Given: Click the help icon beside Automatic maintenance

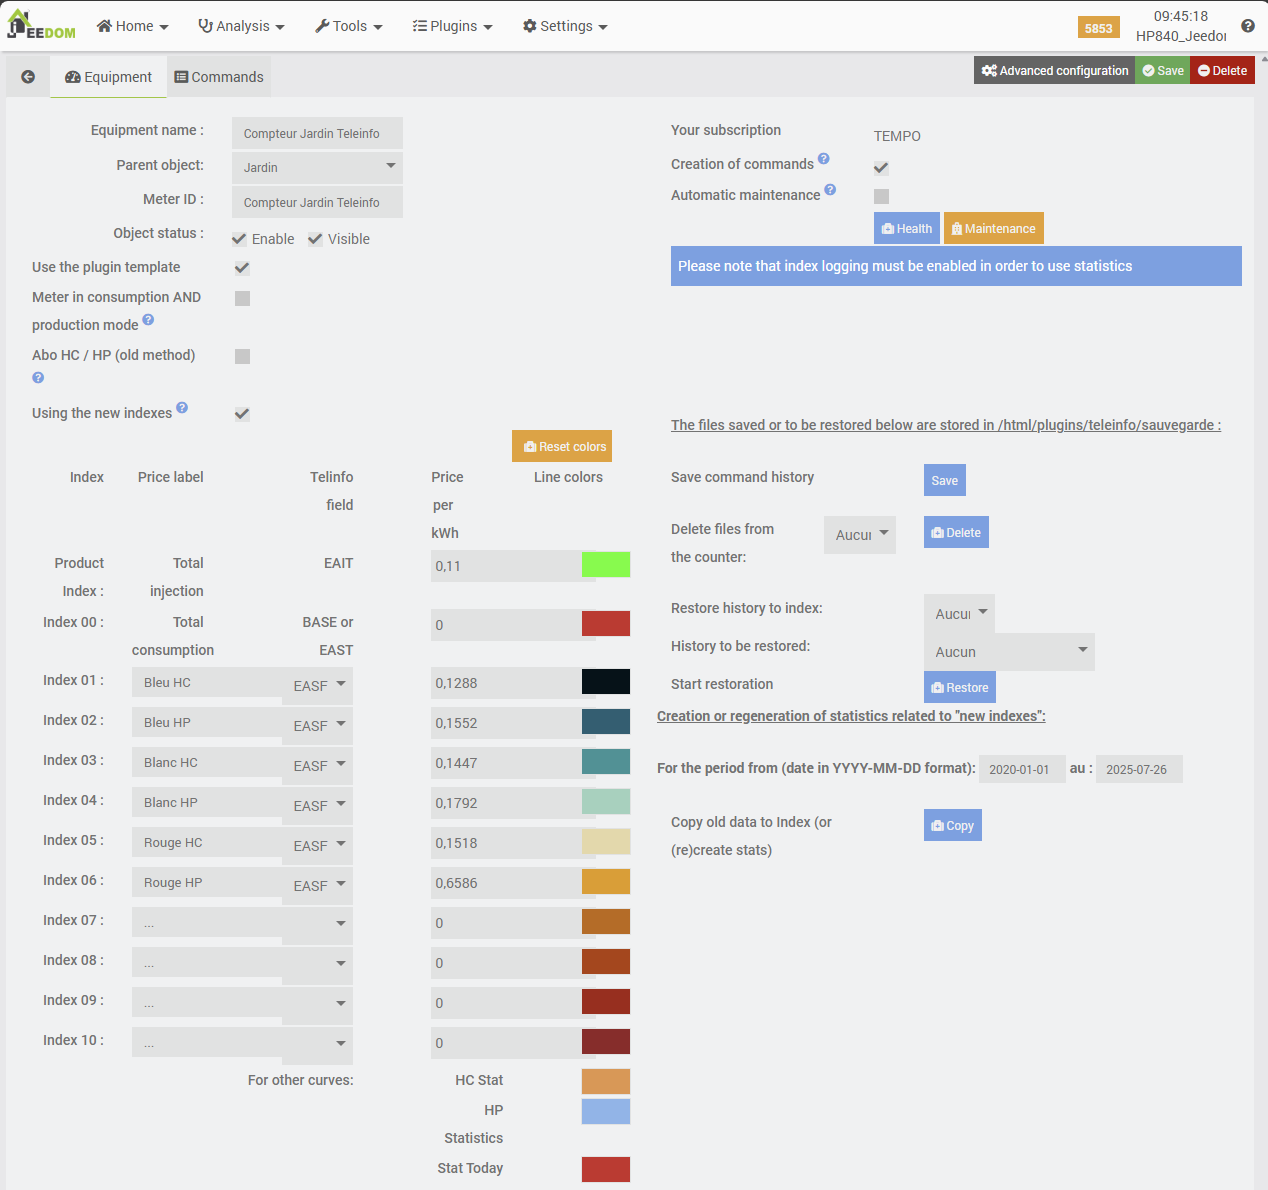Looking at the screenshot, I should [830, 190].
